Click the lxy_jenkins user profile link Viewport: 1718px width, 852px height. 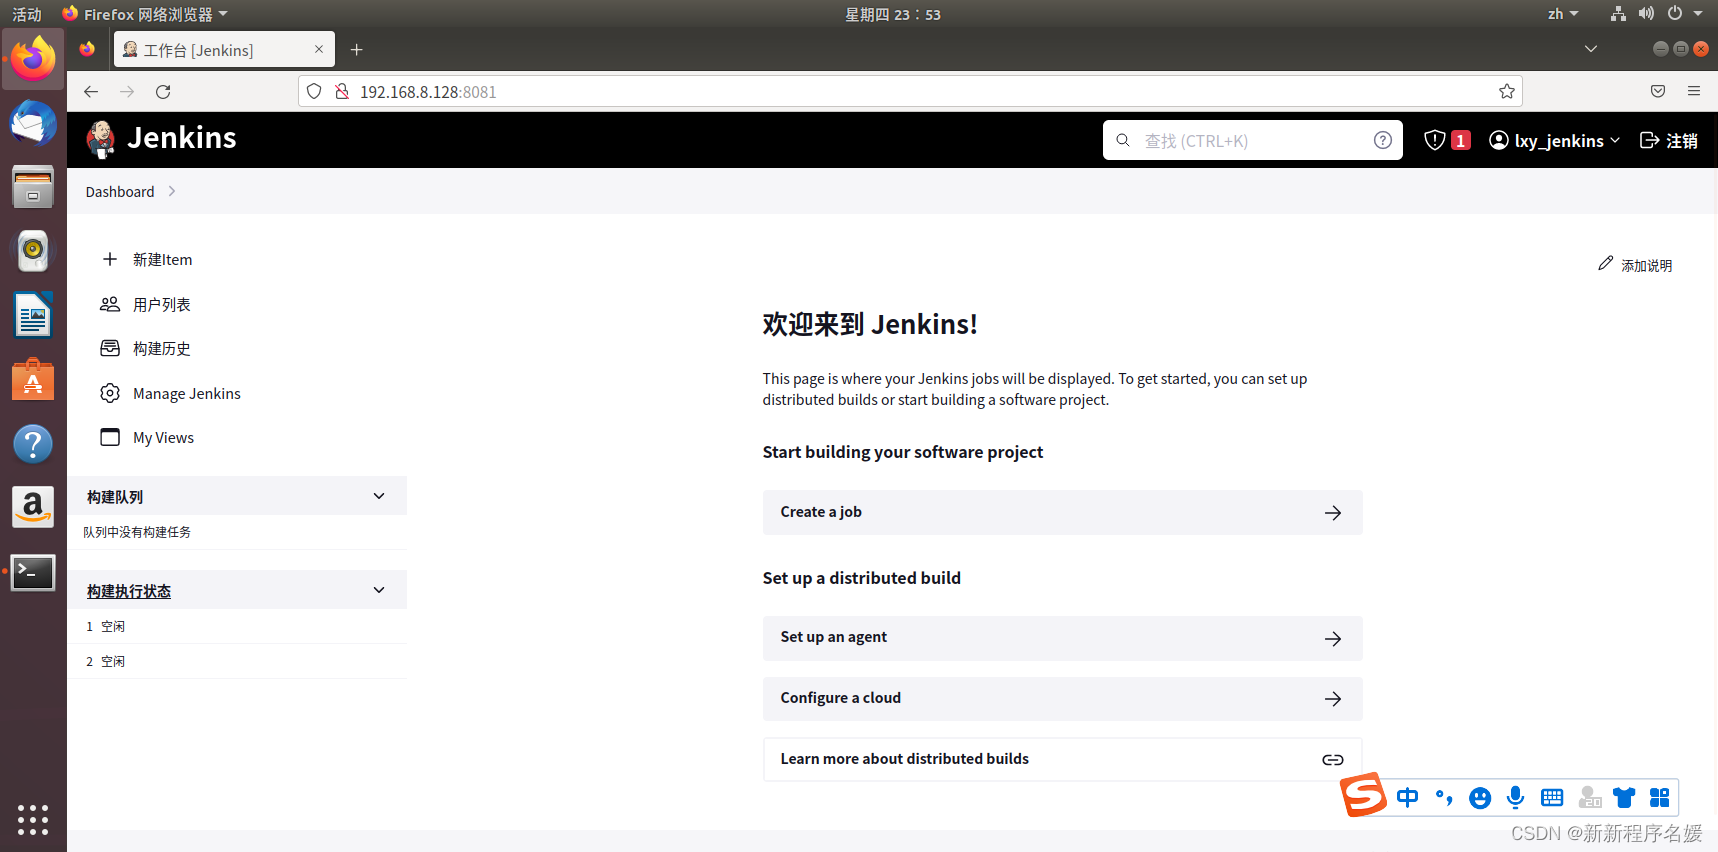(x=1546, y=140)
